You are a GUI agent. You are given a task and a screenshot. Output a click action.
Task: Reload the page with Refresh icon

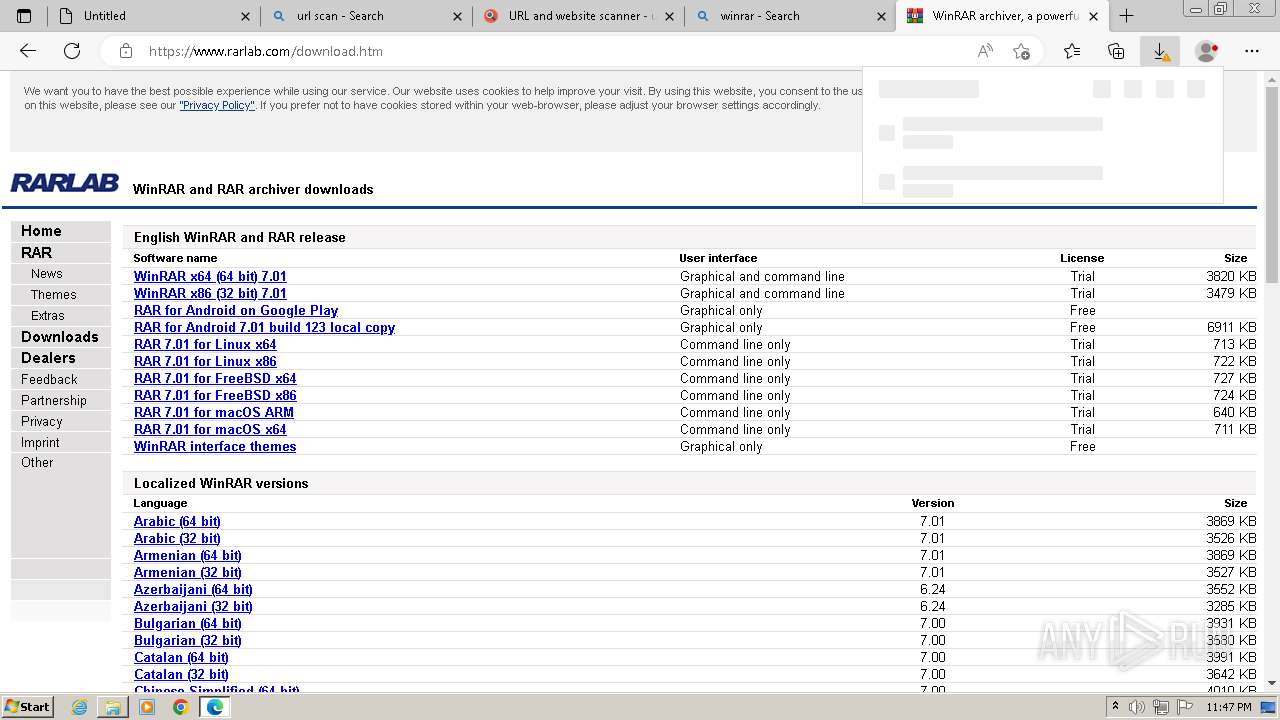tap(72, 51)
